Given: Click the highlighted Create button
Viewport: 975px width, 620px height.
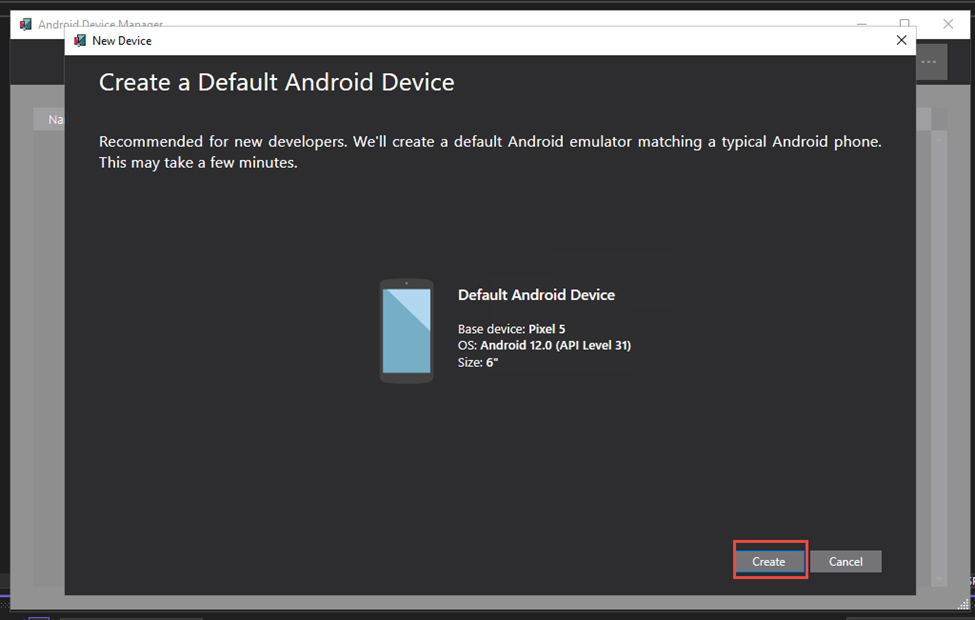Looking at the screenshot, I should (769, 561).
